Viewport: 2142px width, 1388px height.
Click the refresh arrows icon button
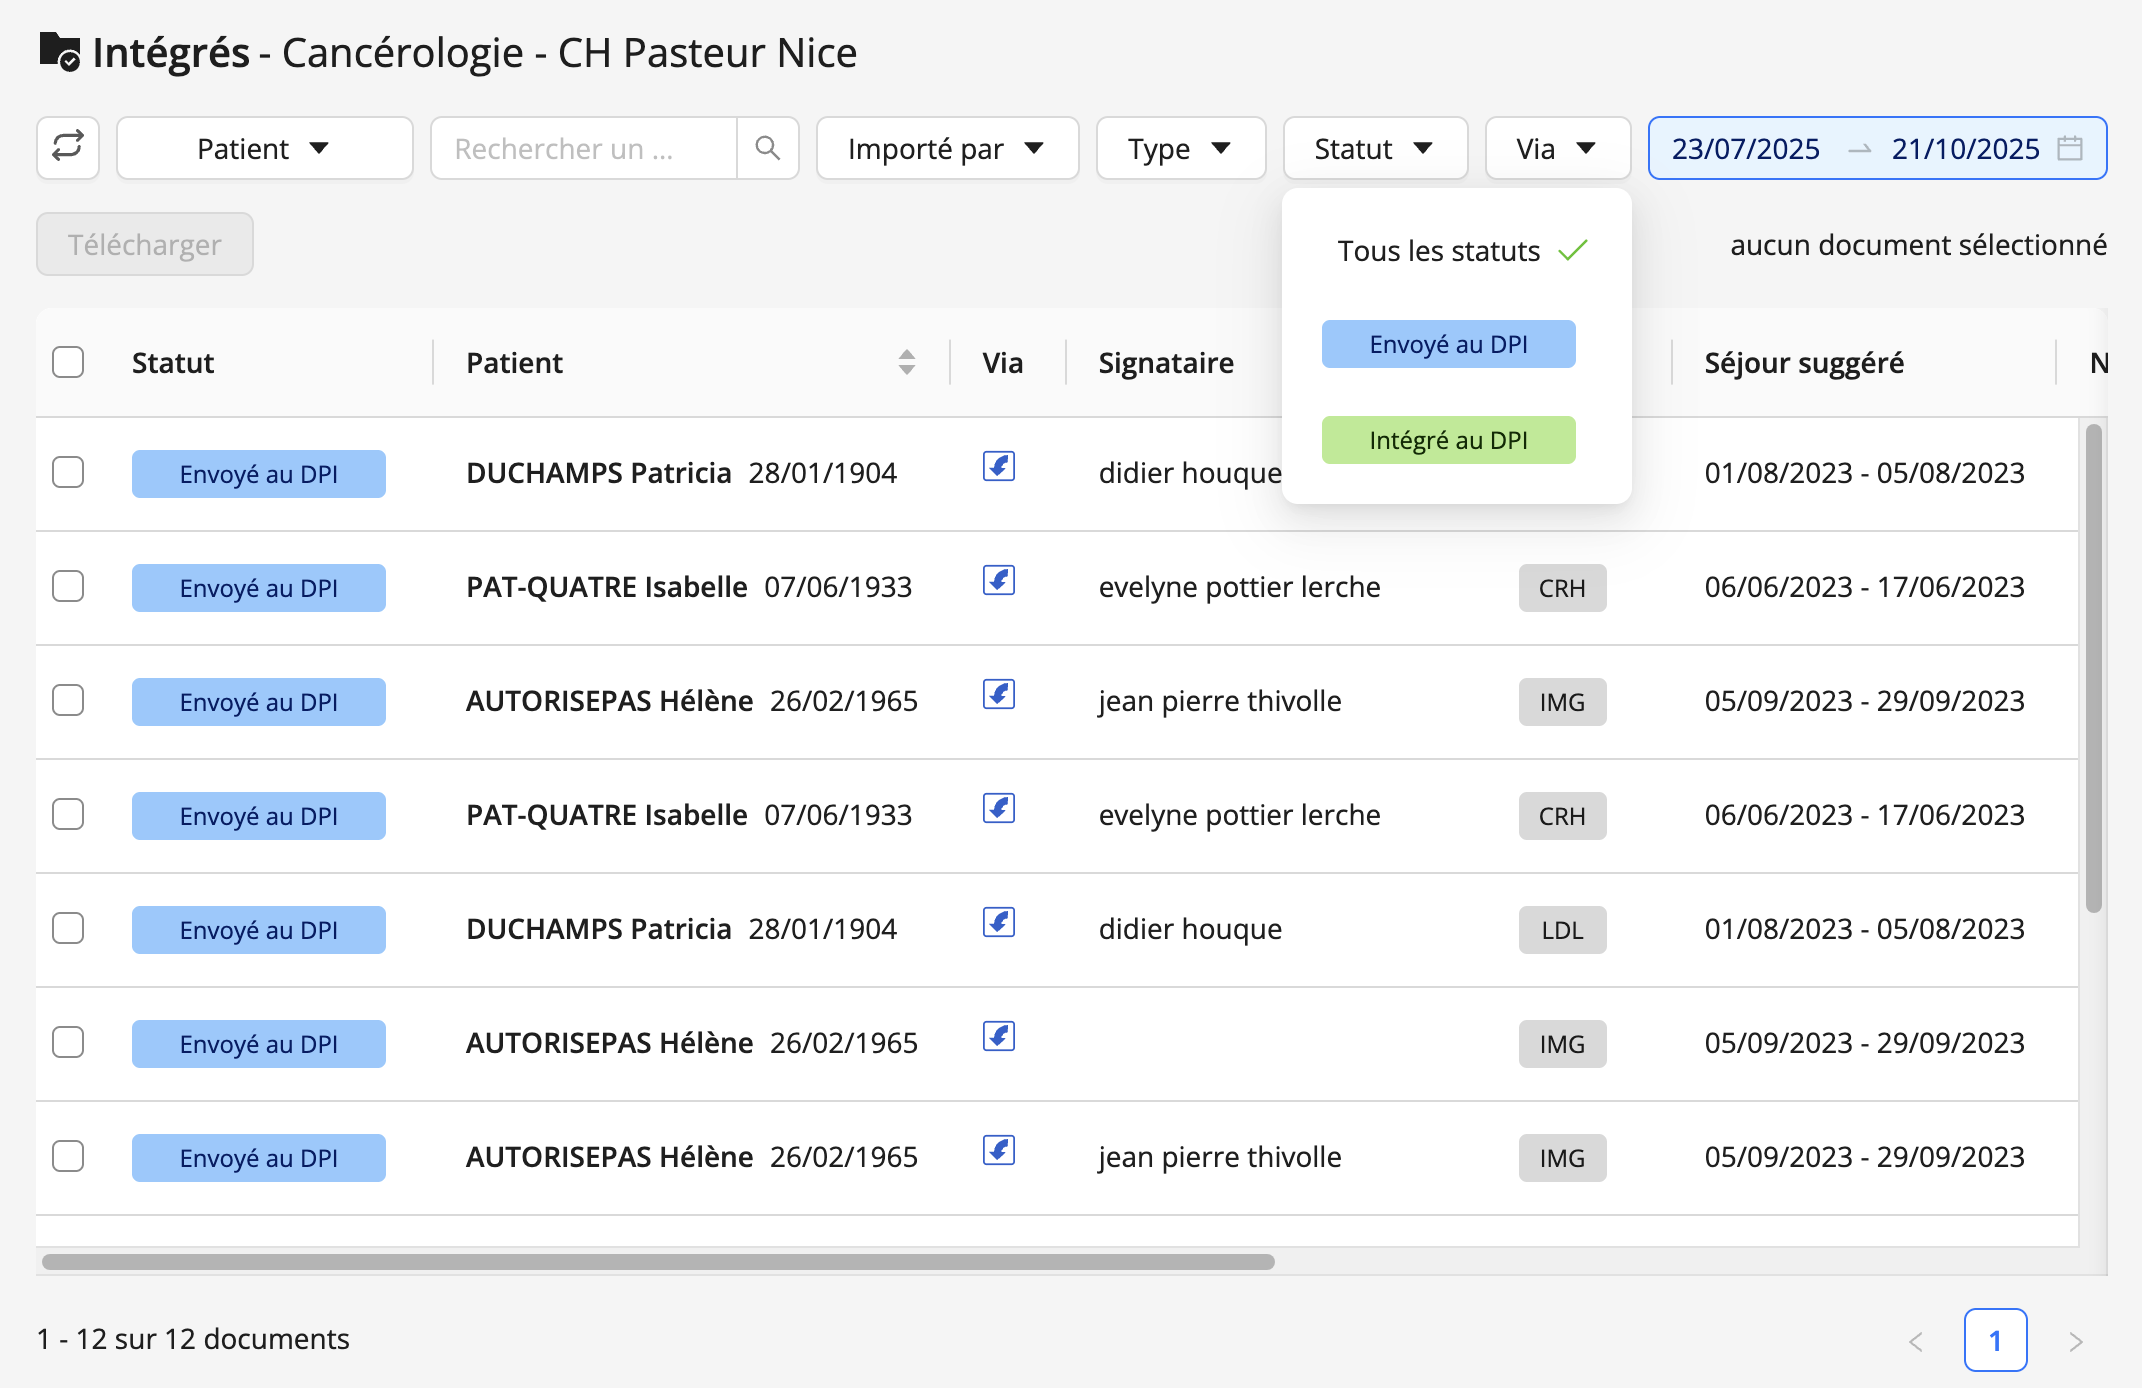point(68,148)
